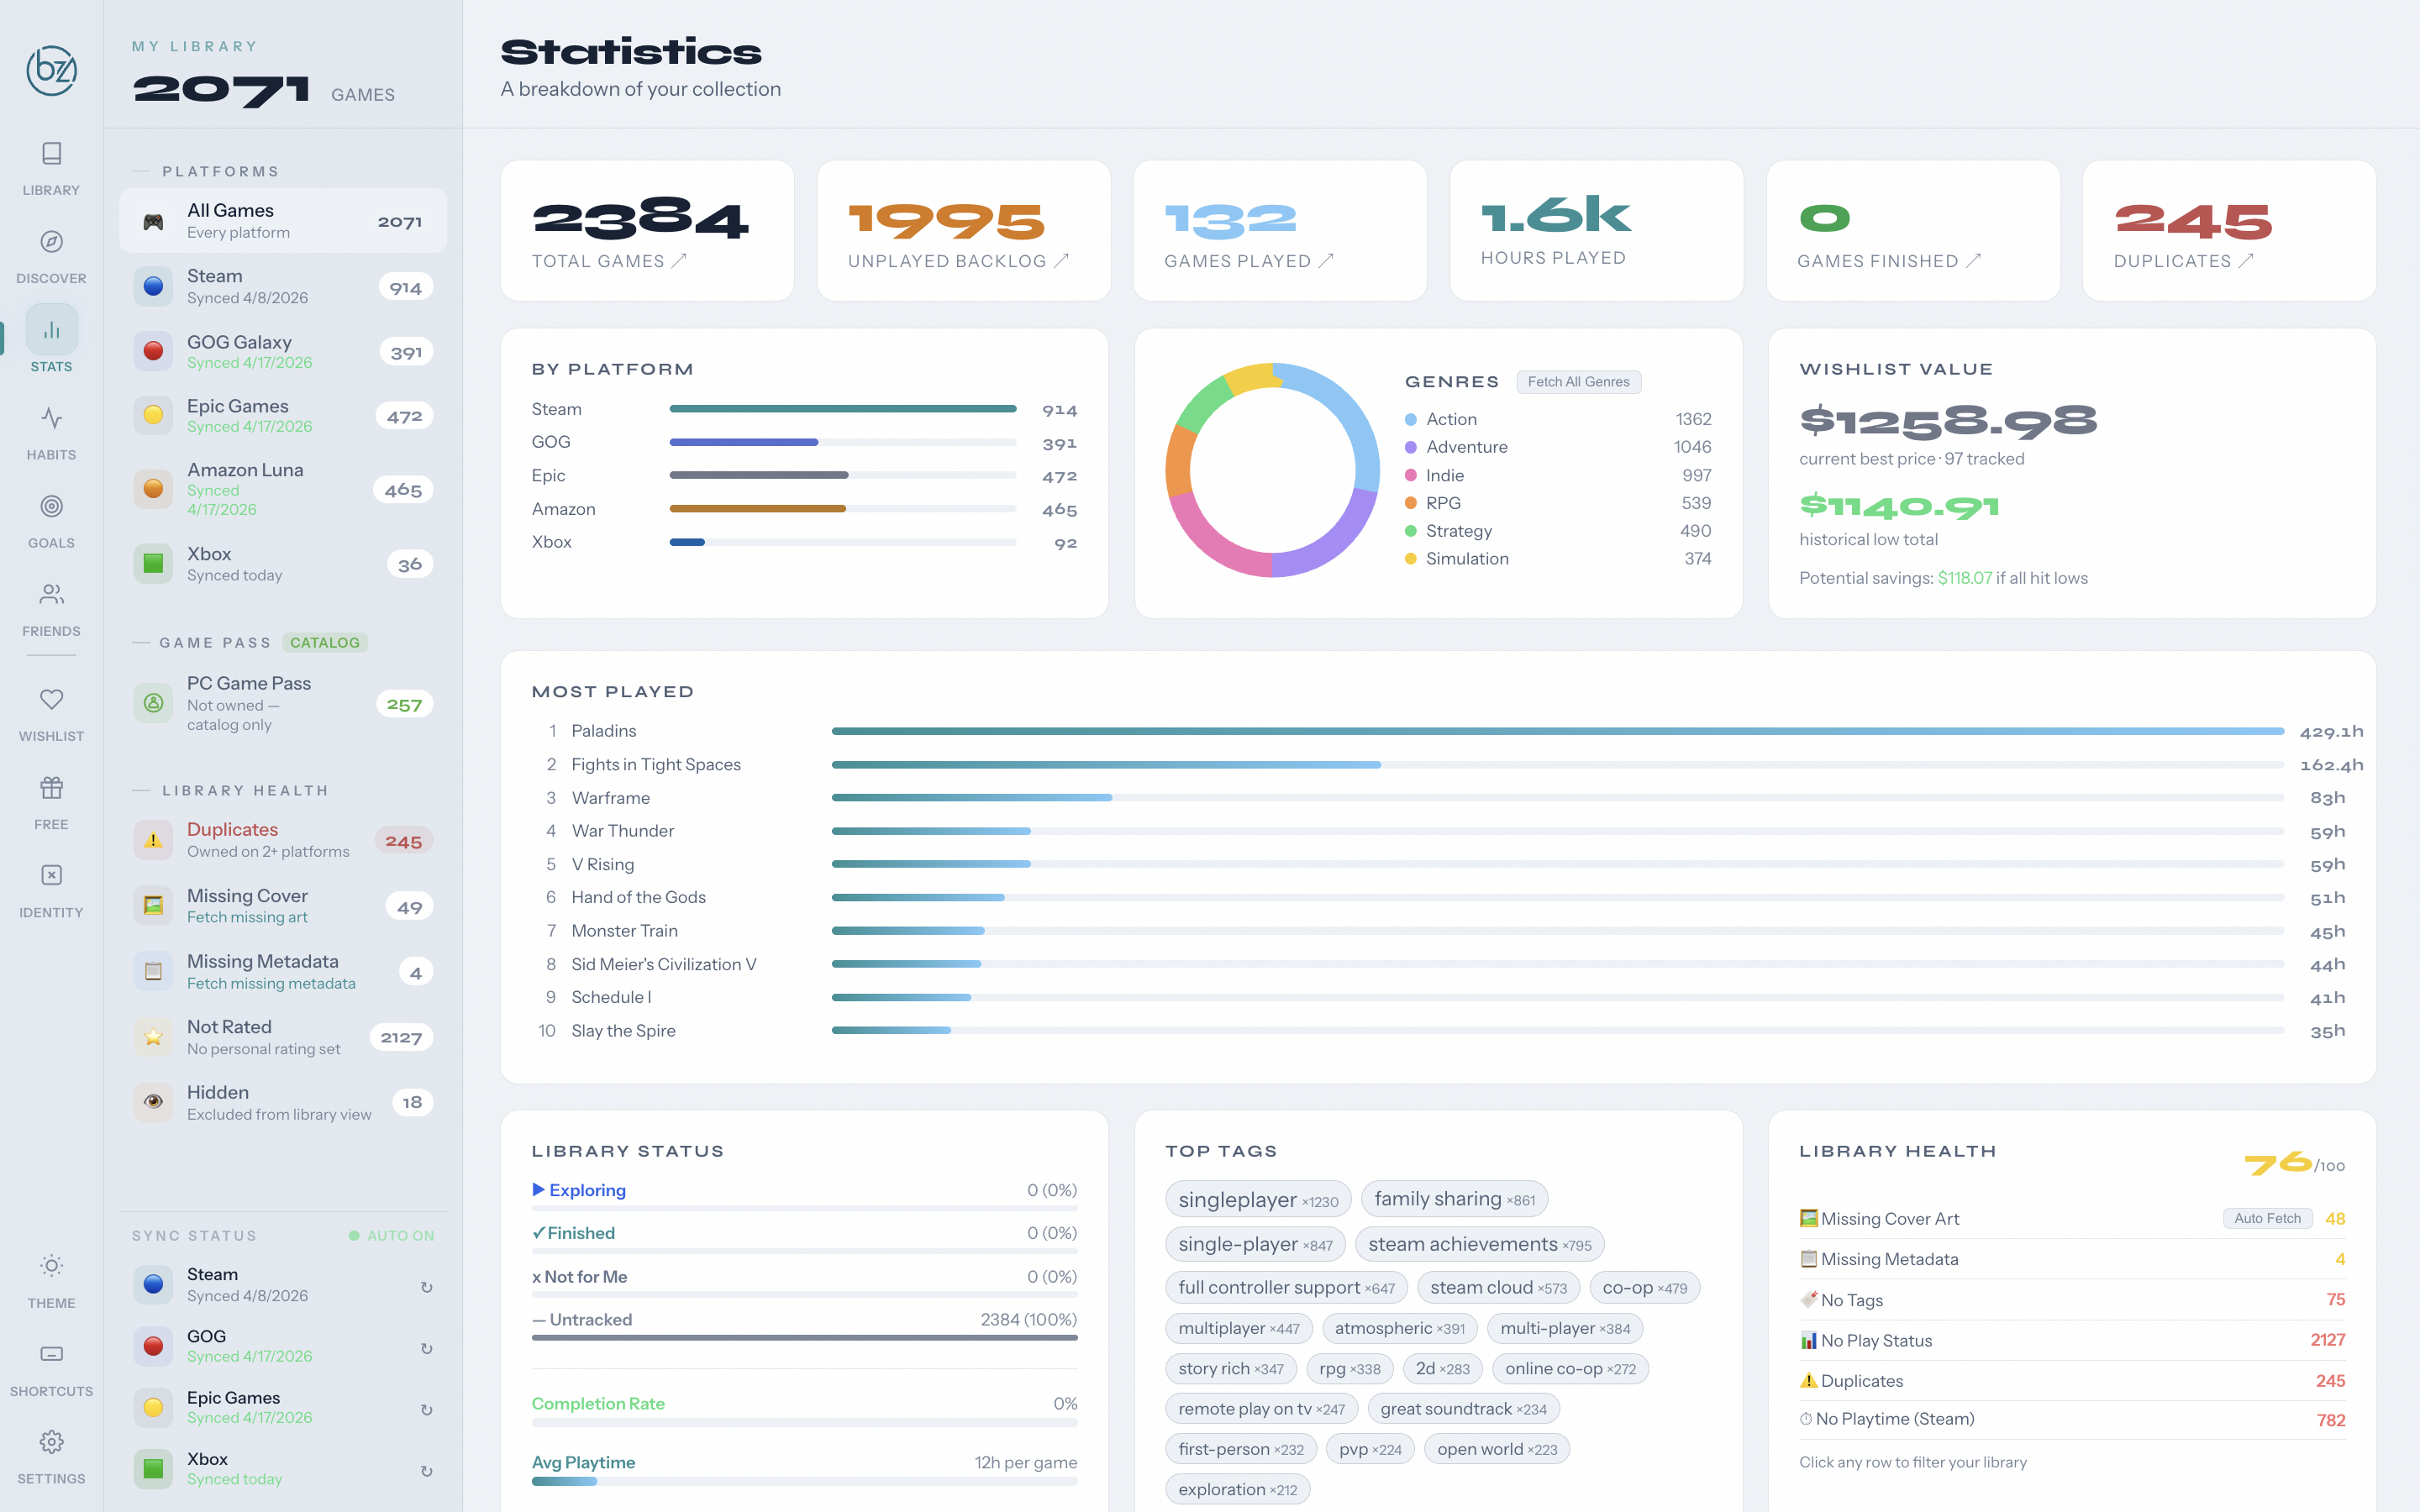Click the Fetch All Genres button

point(1578,382)
